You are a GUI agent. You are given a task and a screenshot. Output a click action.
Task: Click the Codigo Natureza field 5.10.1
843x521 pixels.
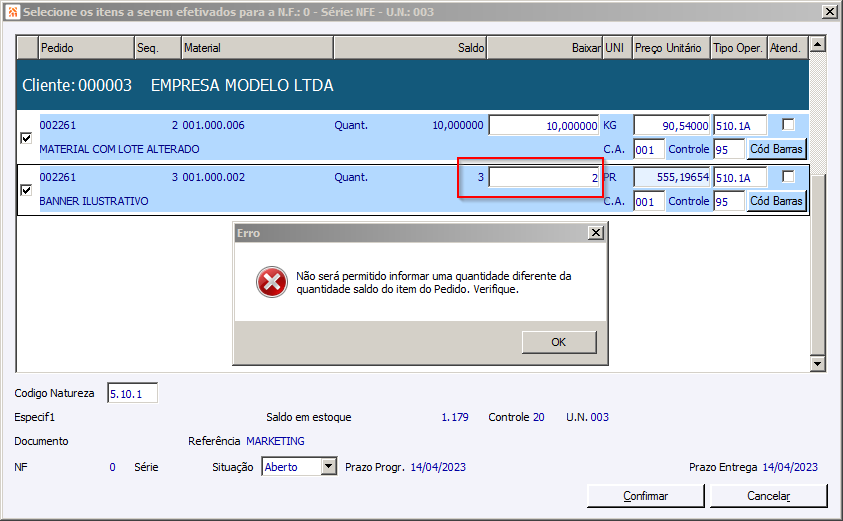click(132, 394)
